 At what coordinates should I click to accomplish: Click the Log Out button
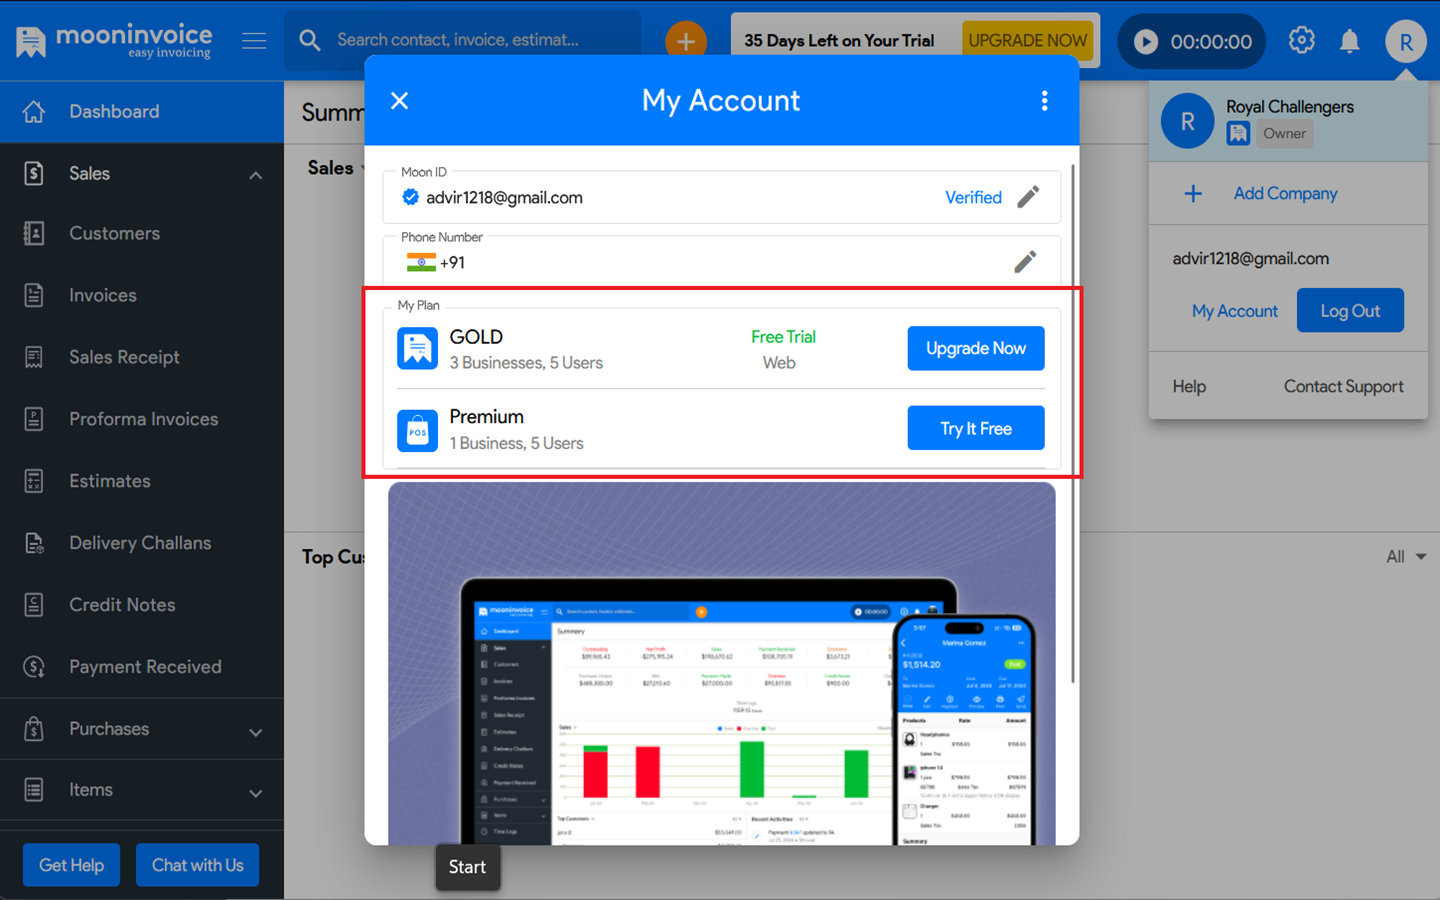point(1349,311)
